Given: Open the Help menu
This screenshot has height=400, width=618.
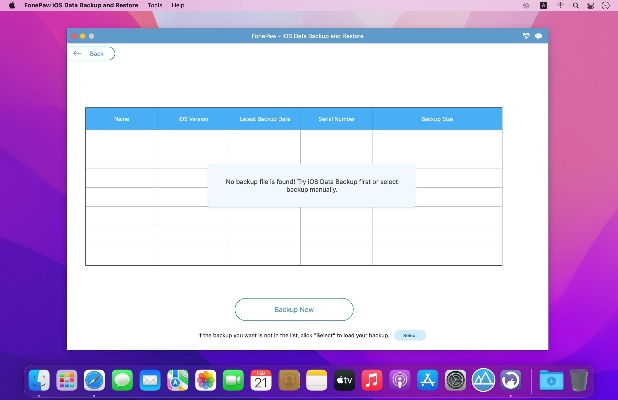Looking at the screenshot, I should click(178, 5).
